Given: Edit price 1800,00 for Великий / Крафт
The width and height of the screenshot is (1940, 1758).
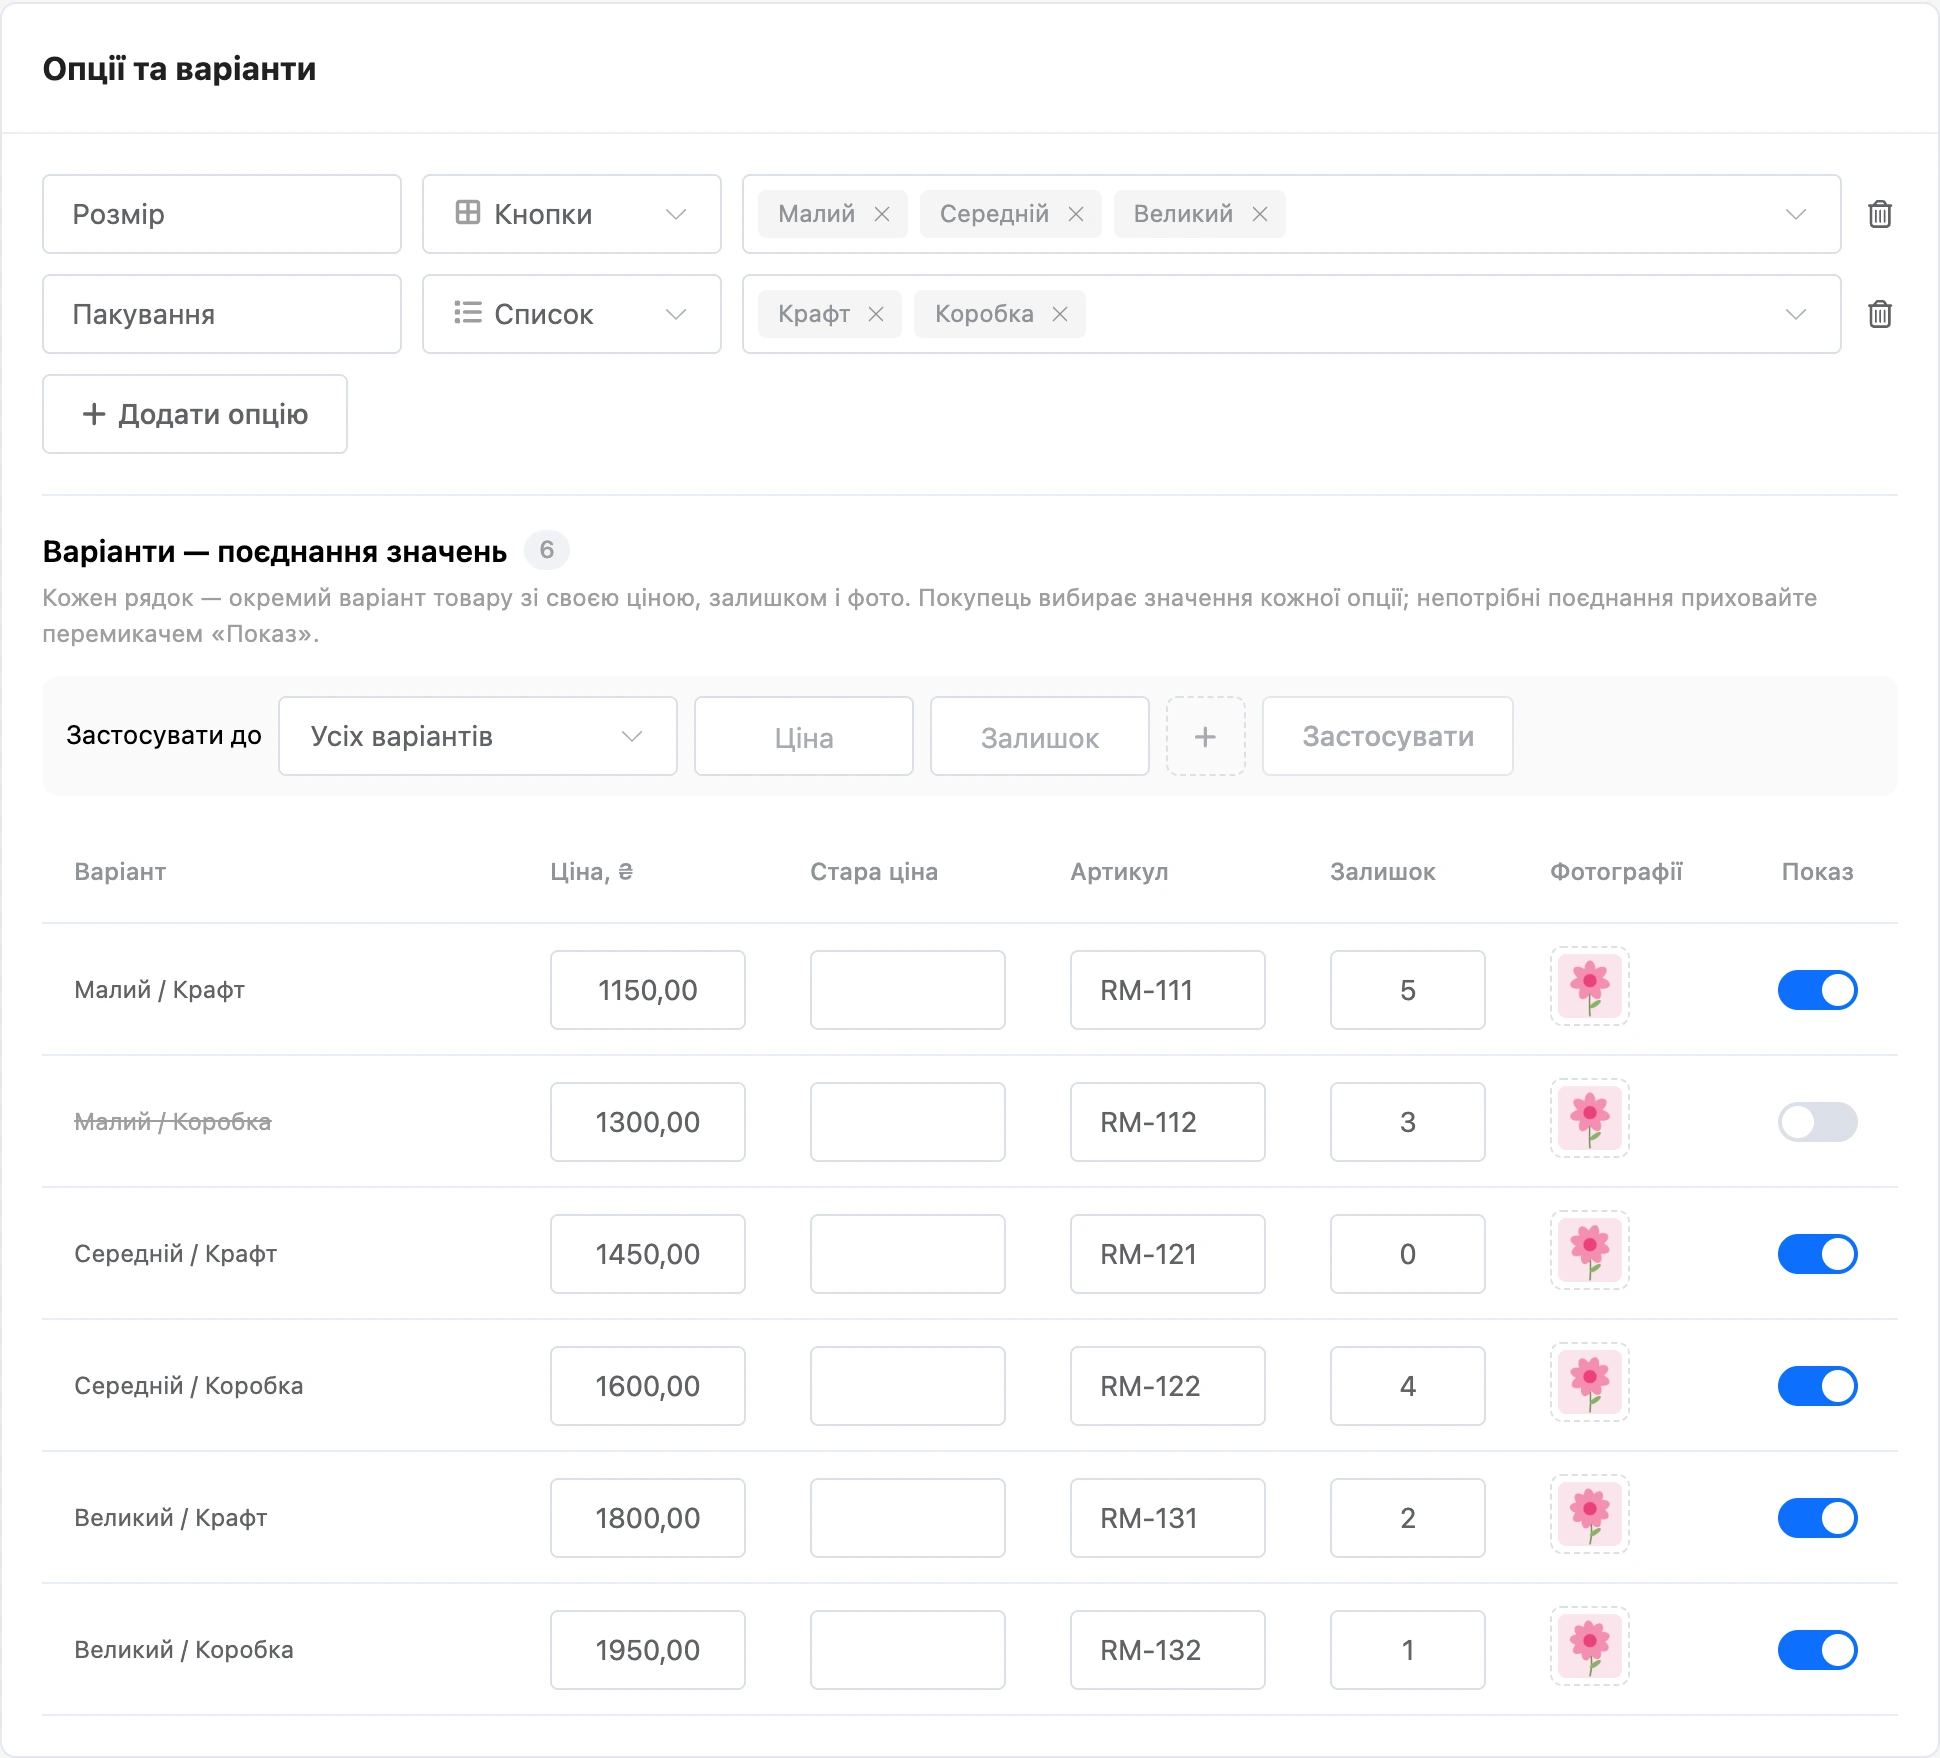Looking at the screenshot, I should [648, 1518].
